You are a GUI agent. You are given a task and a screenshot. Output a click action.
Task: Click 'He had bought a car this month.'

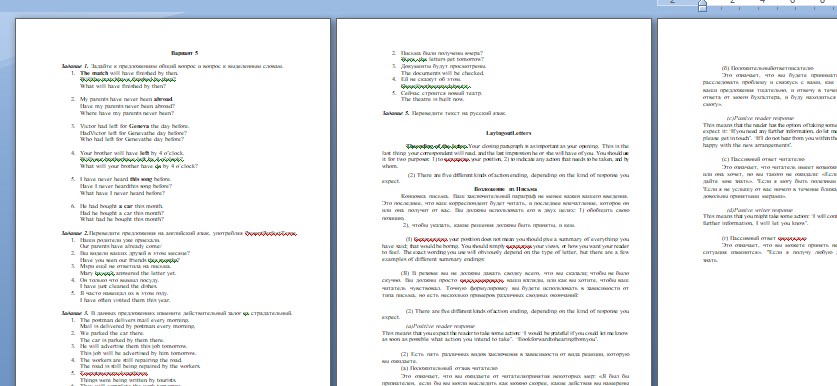(x=122, y=206)
